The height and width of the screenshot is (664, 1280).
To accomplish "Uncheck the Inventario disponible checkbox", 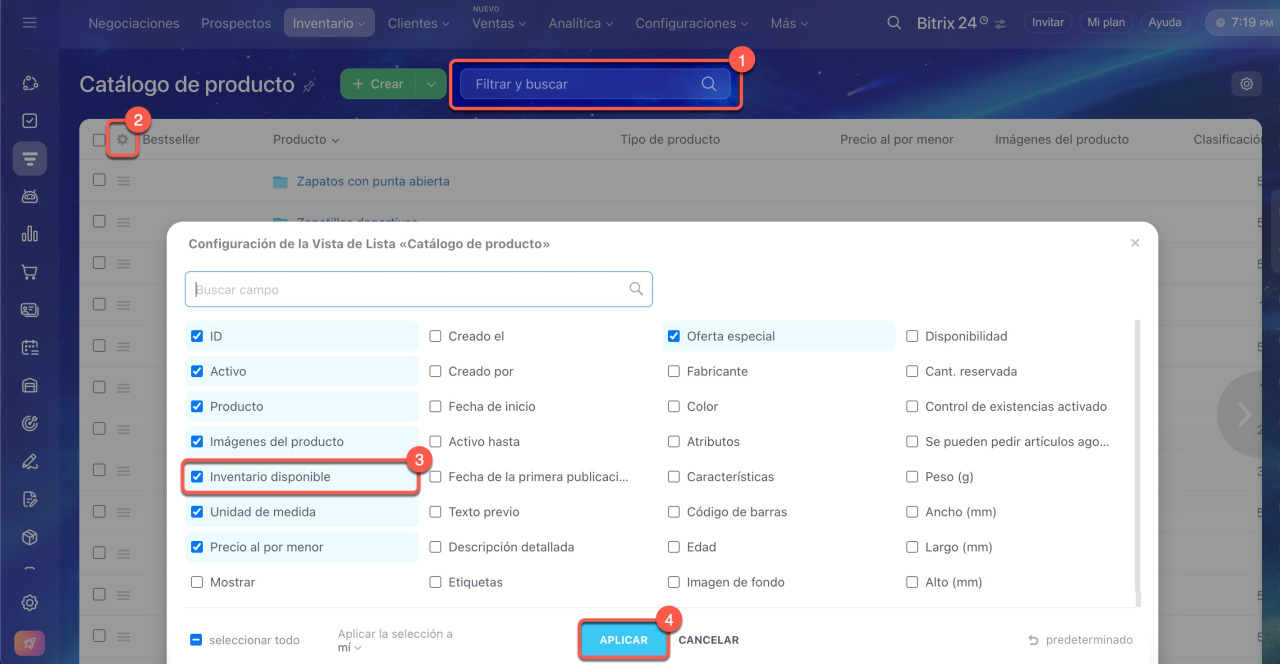I will click(197, 477).
